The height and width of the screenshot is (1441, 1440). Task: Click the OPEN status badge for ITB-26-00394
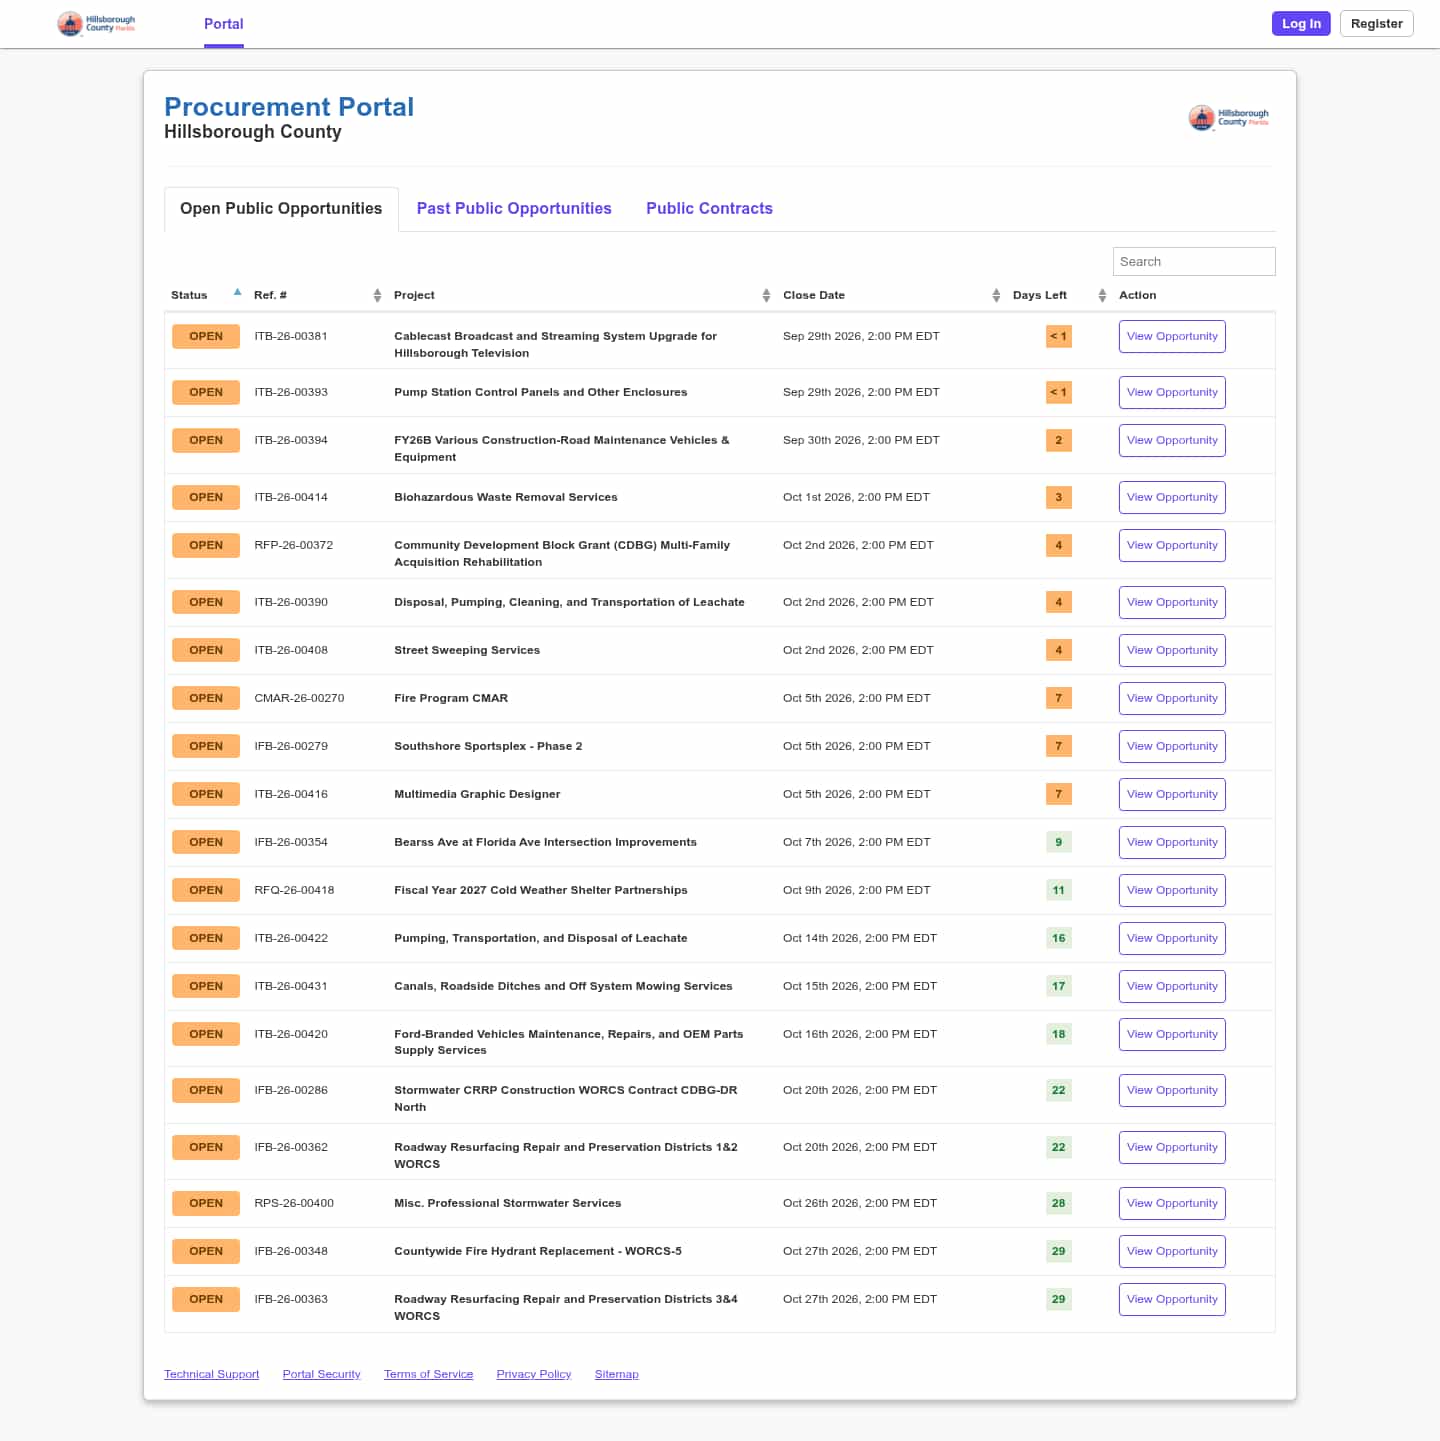coord(206,440)
